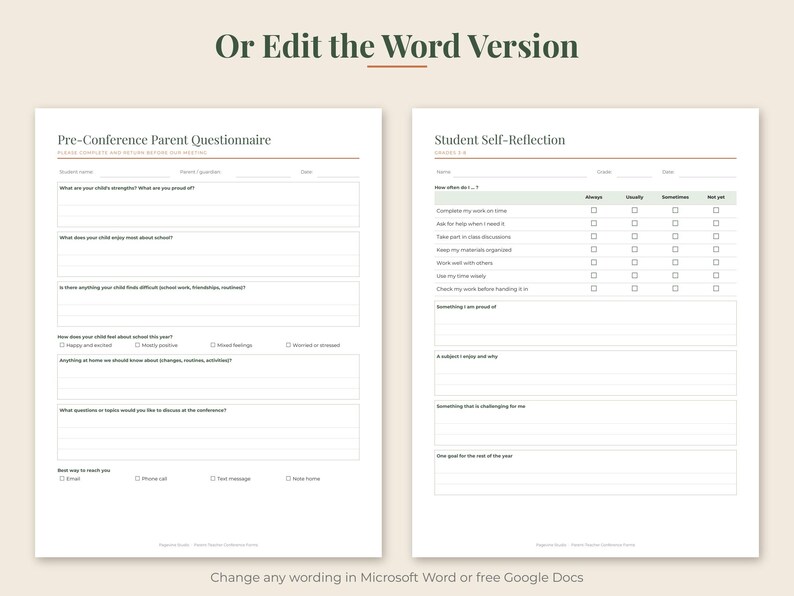Click the 'One goal for the rest of the year' box
This screenshot has height=596, width=794.
pyautogui.click(x=585, y=472)
